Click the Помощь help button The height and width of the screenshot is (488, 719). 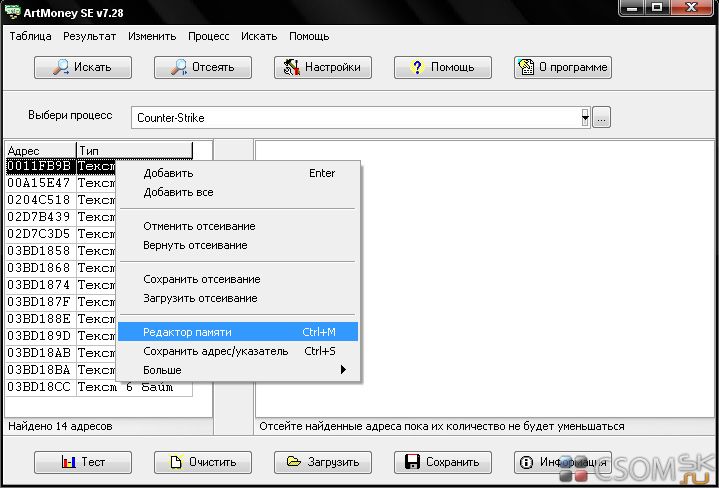tap(443, 67)
